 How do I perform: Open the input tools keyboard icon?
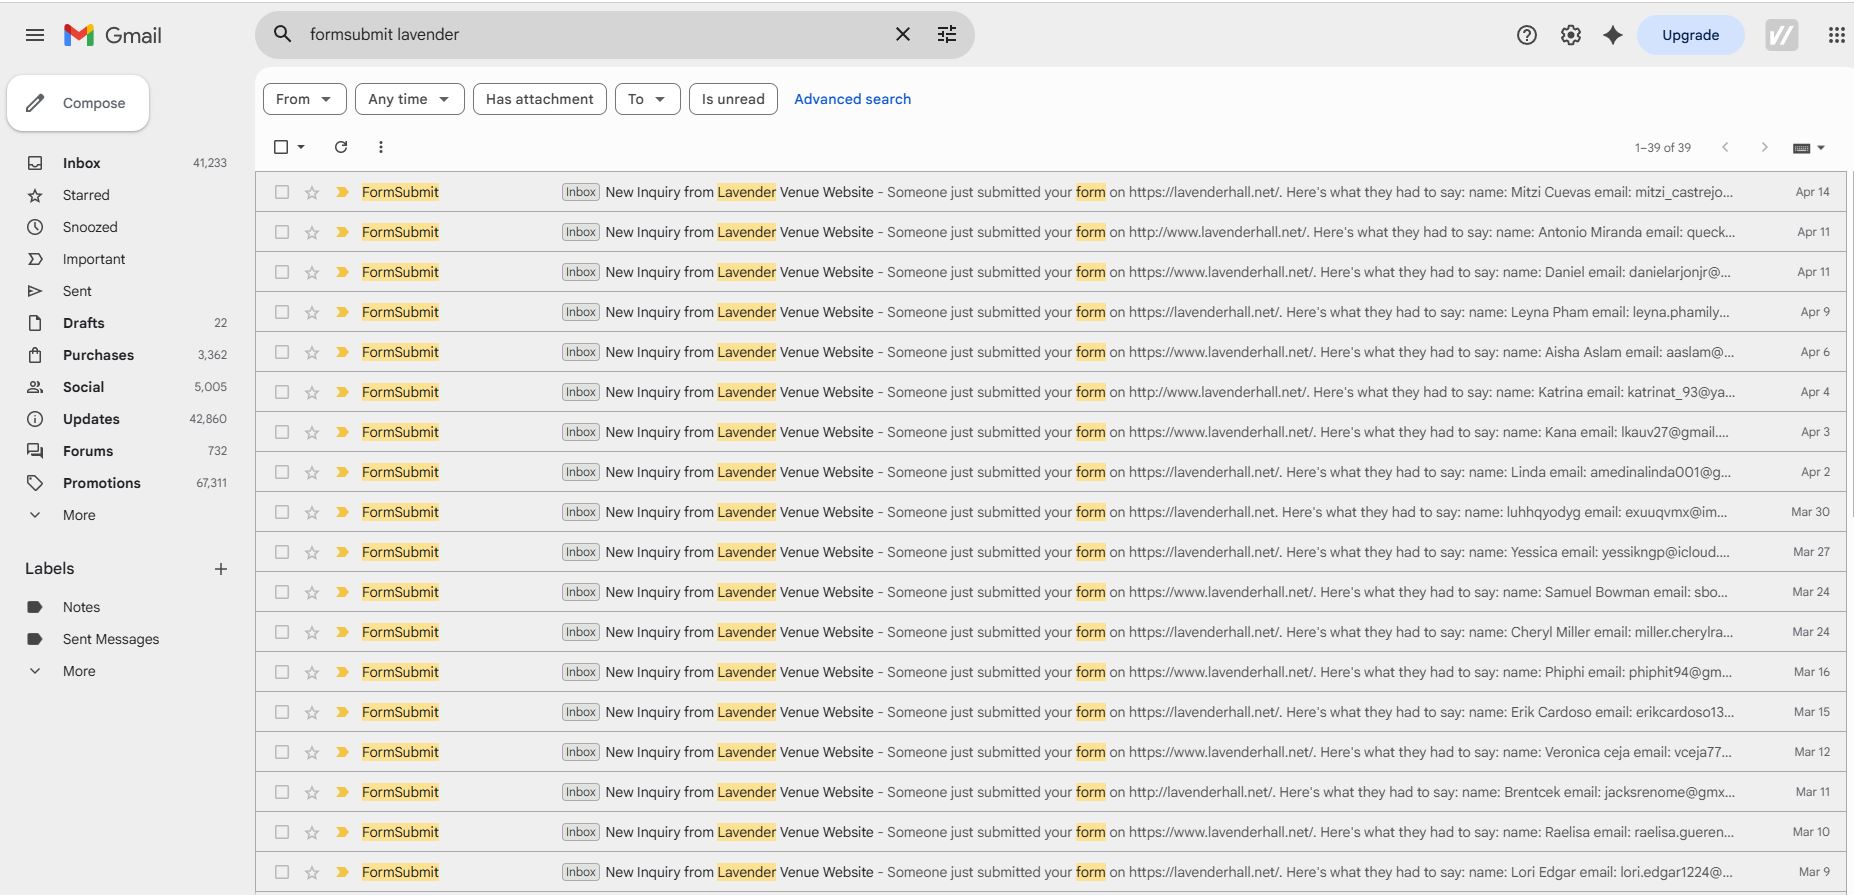[1802, 148]
